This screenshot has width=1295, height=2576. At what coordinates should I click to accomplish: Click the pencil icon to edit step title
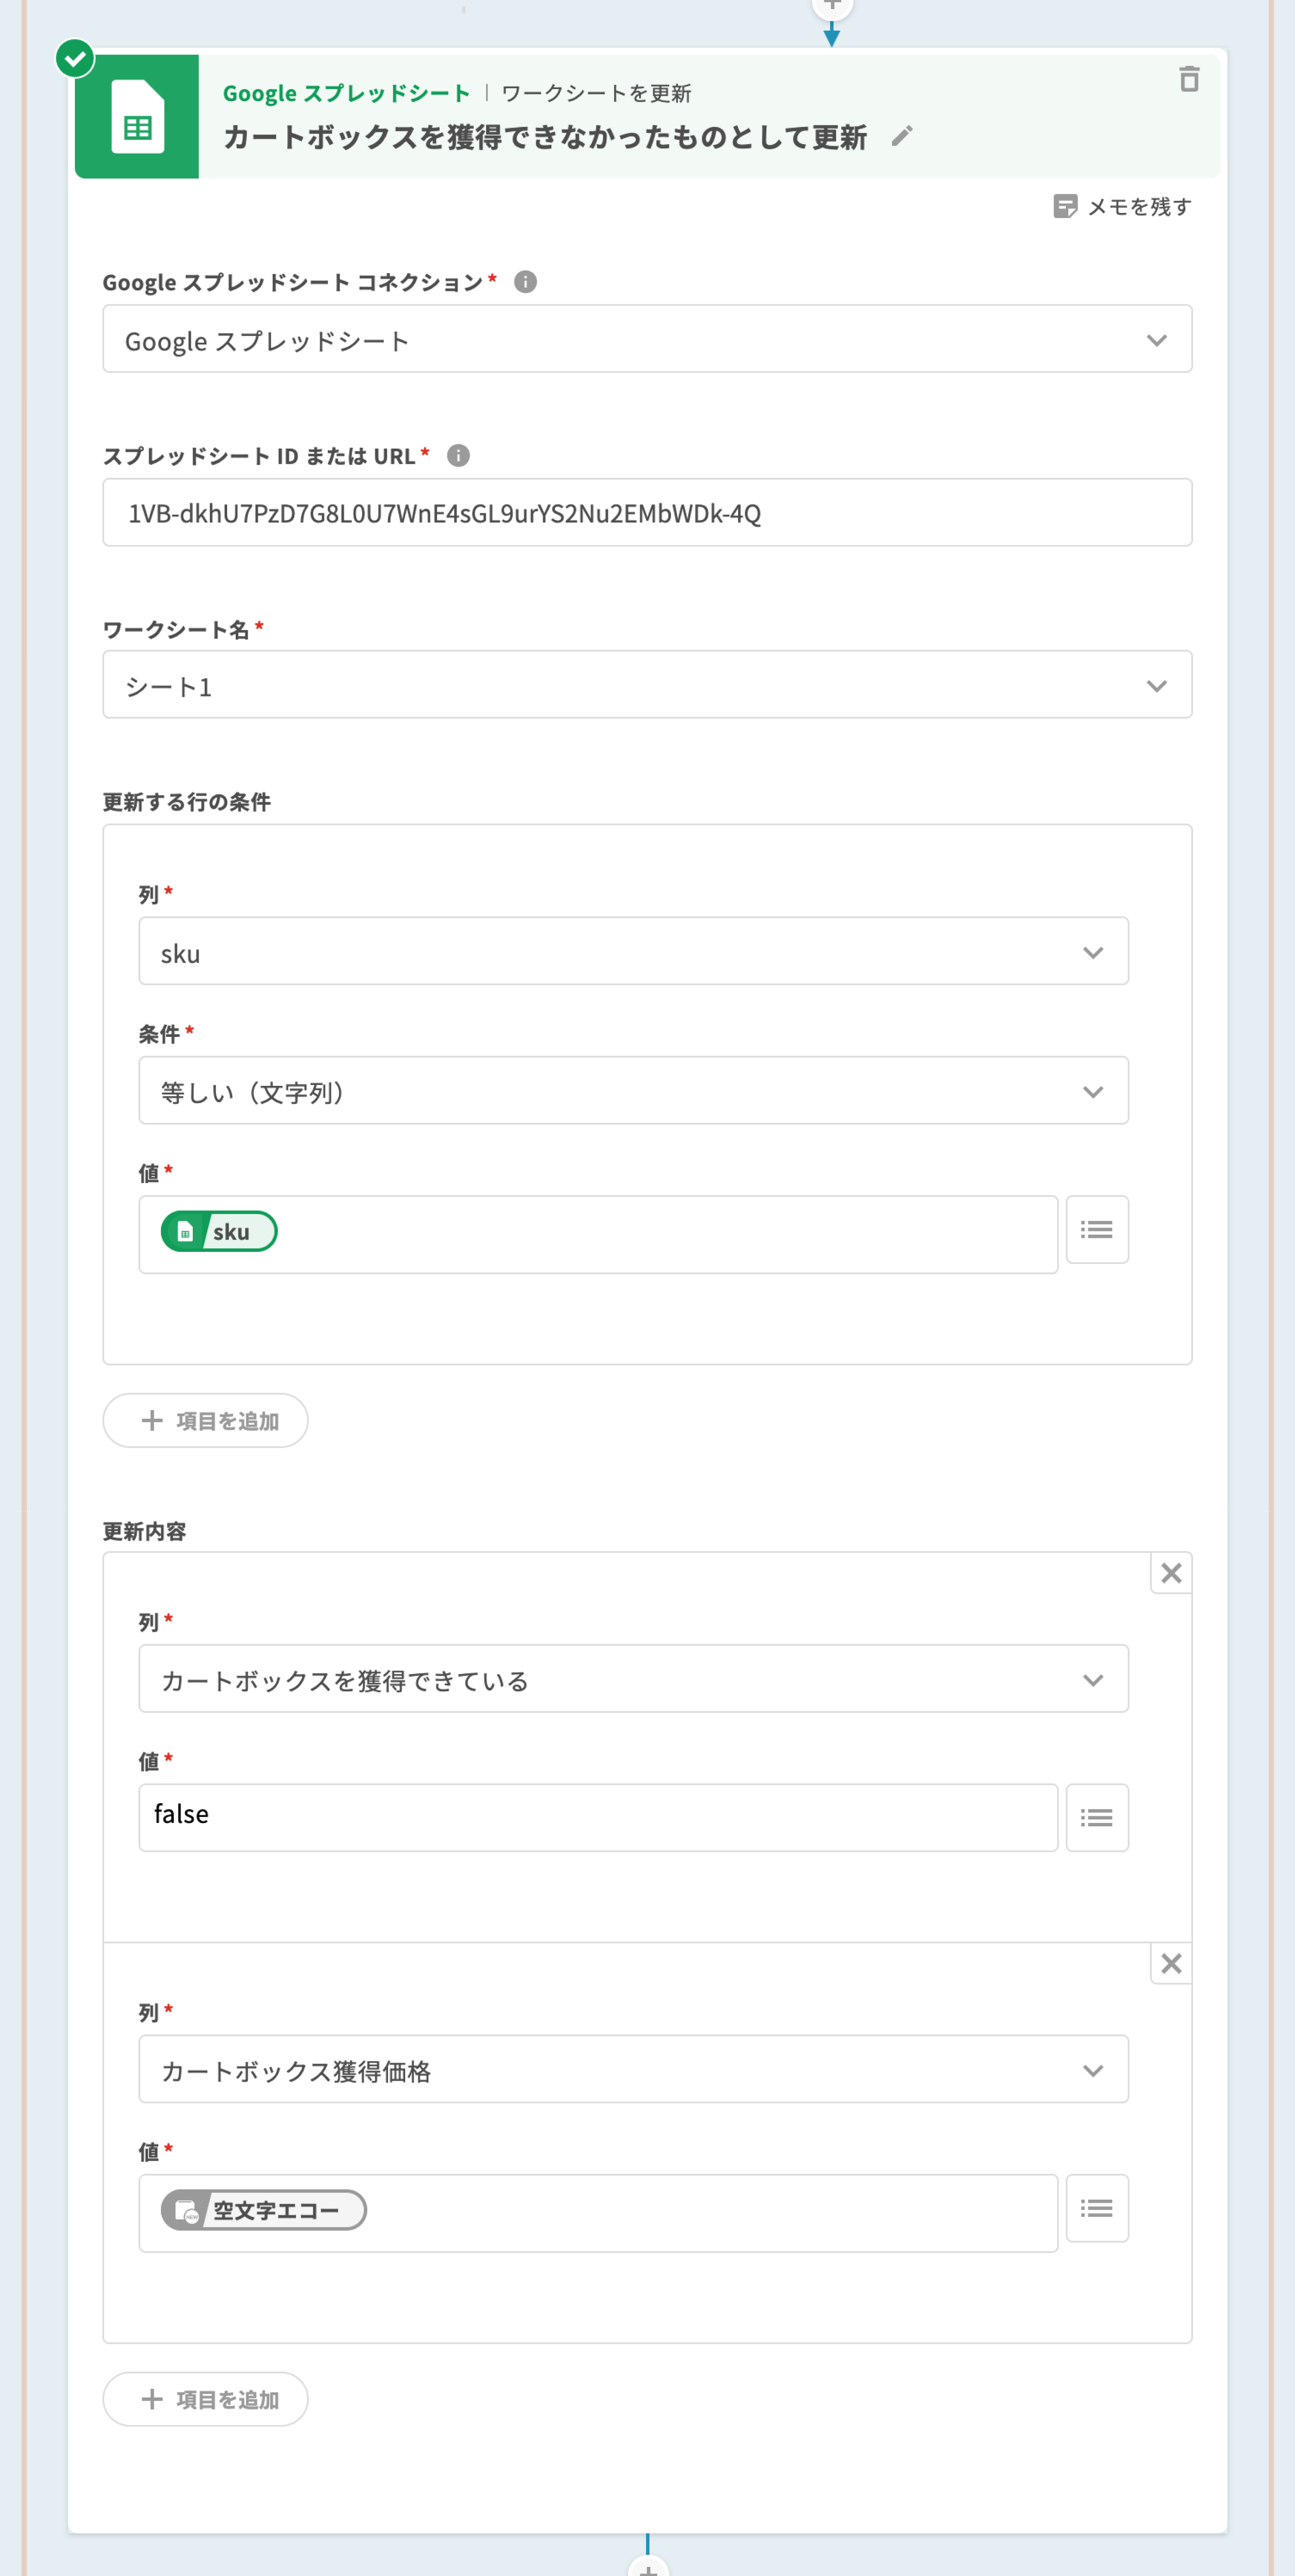[902, 136]
